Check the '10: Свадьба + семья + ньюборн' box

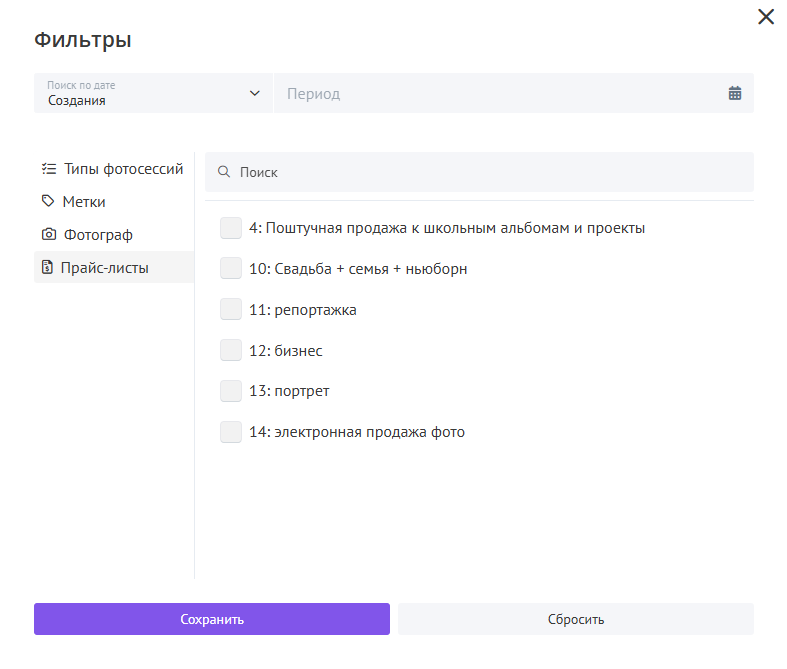(231, 269)
